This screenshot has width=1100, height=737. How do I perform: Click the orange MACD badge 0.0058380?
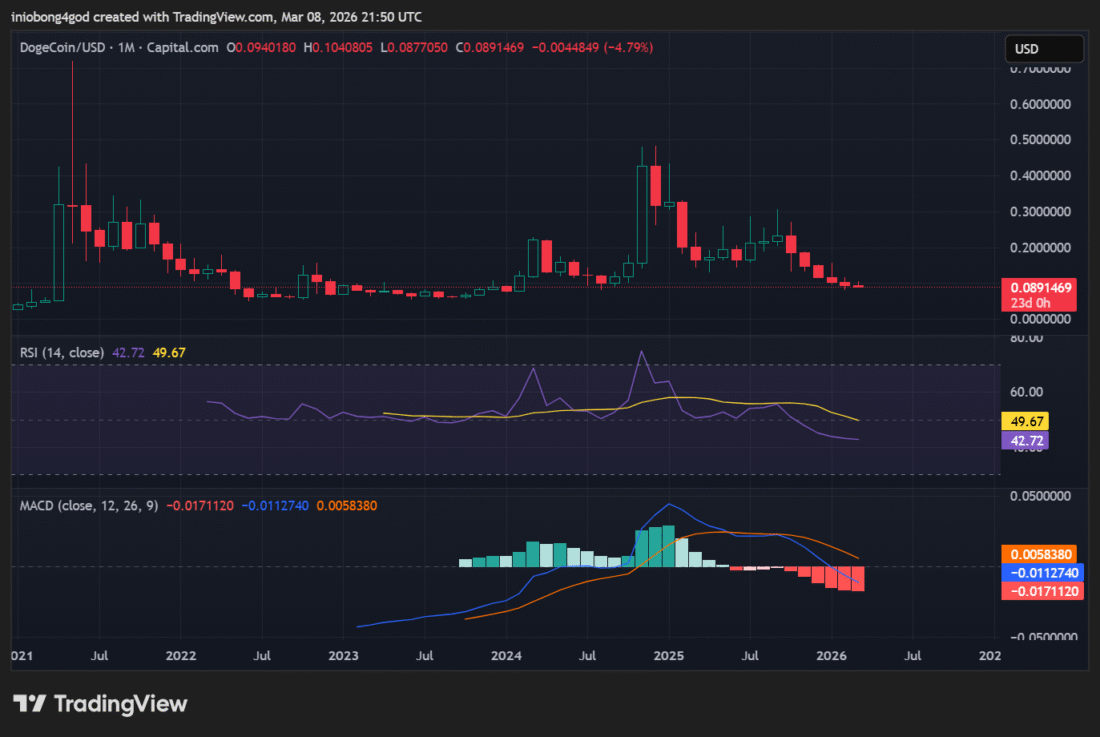click(x=1040, y=554)
